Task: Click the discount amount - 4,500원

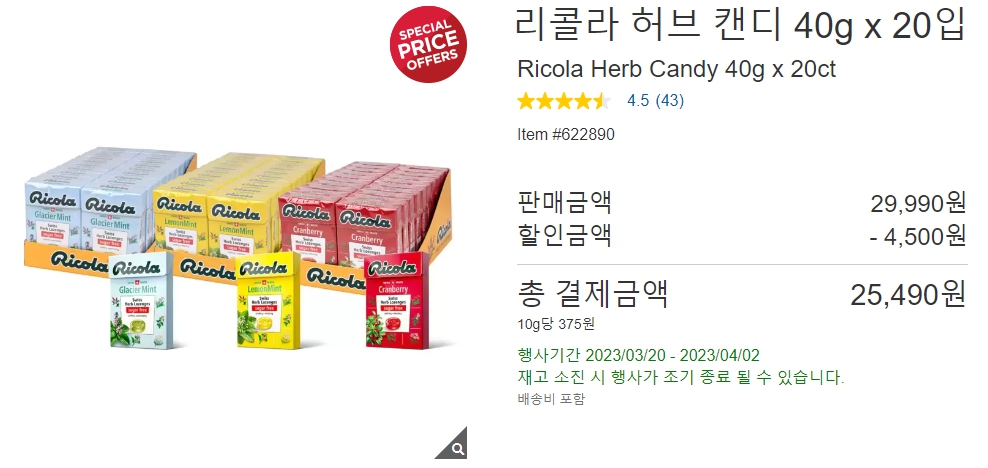Action: pos(917,236)
